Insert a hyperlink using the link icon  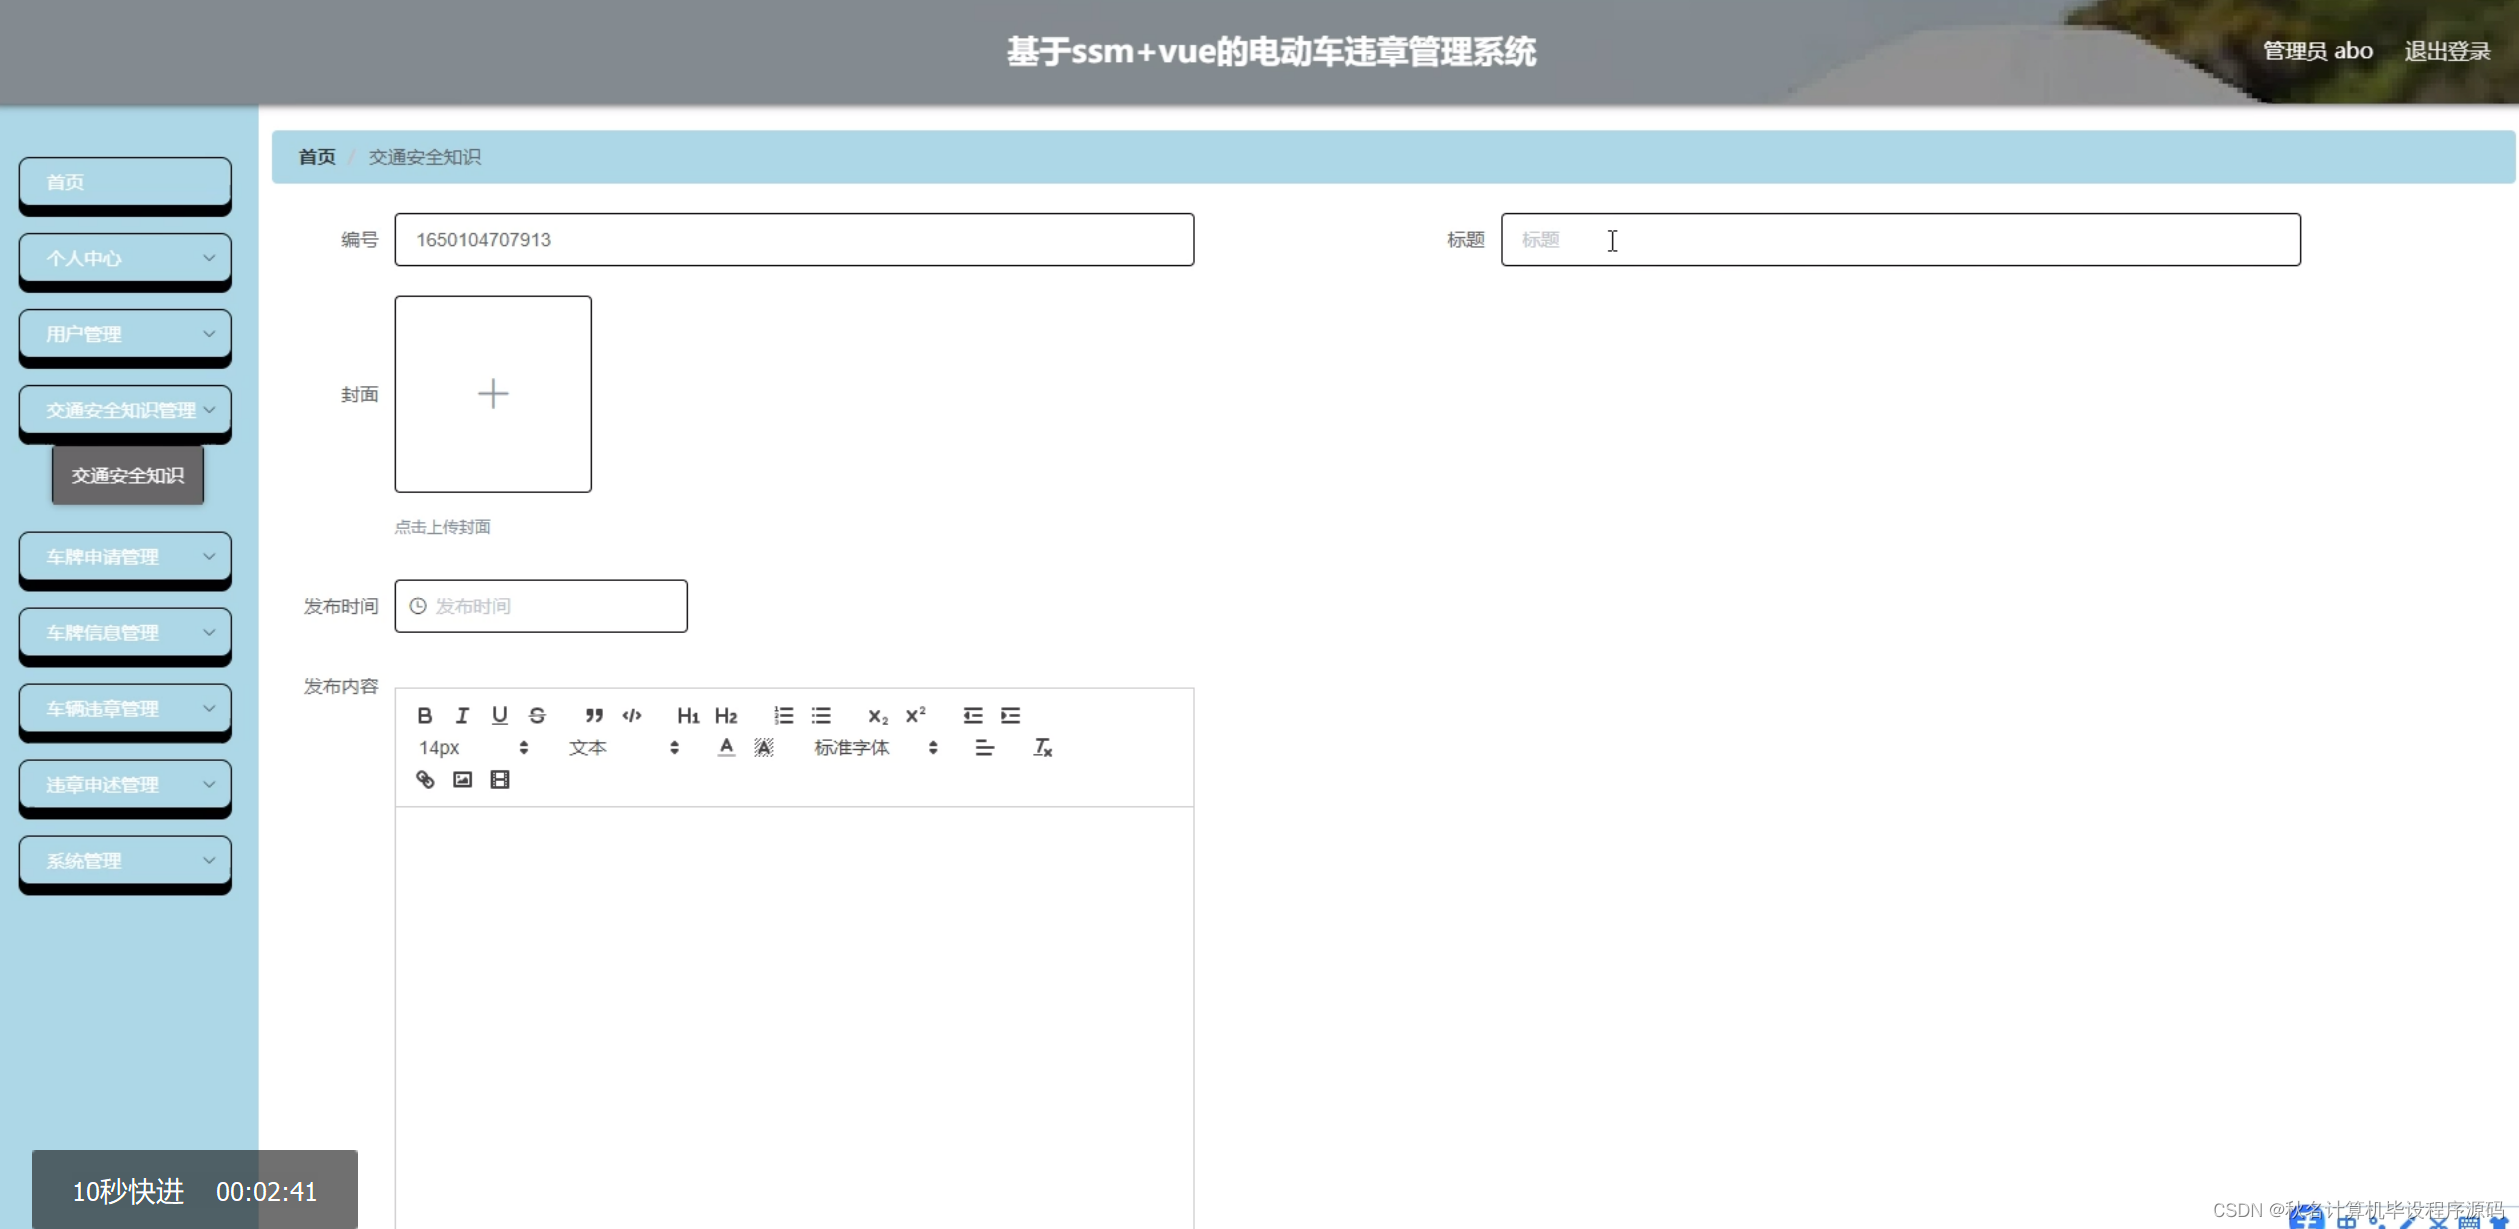pos(424,779)
